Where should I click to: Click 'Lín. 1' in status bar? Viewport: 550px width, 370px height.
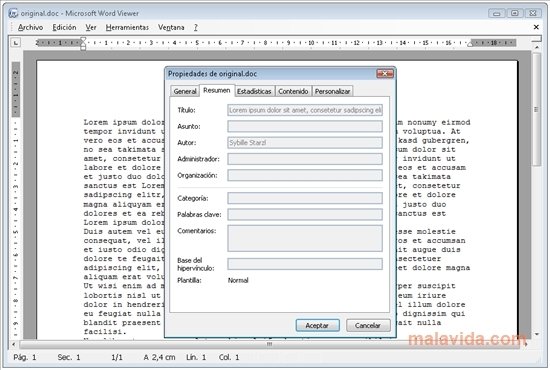(196, 357)
